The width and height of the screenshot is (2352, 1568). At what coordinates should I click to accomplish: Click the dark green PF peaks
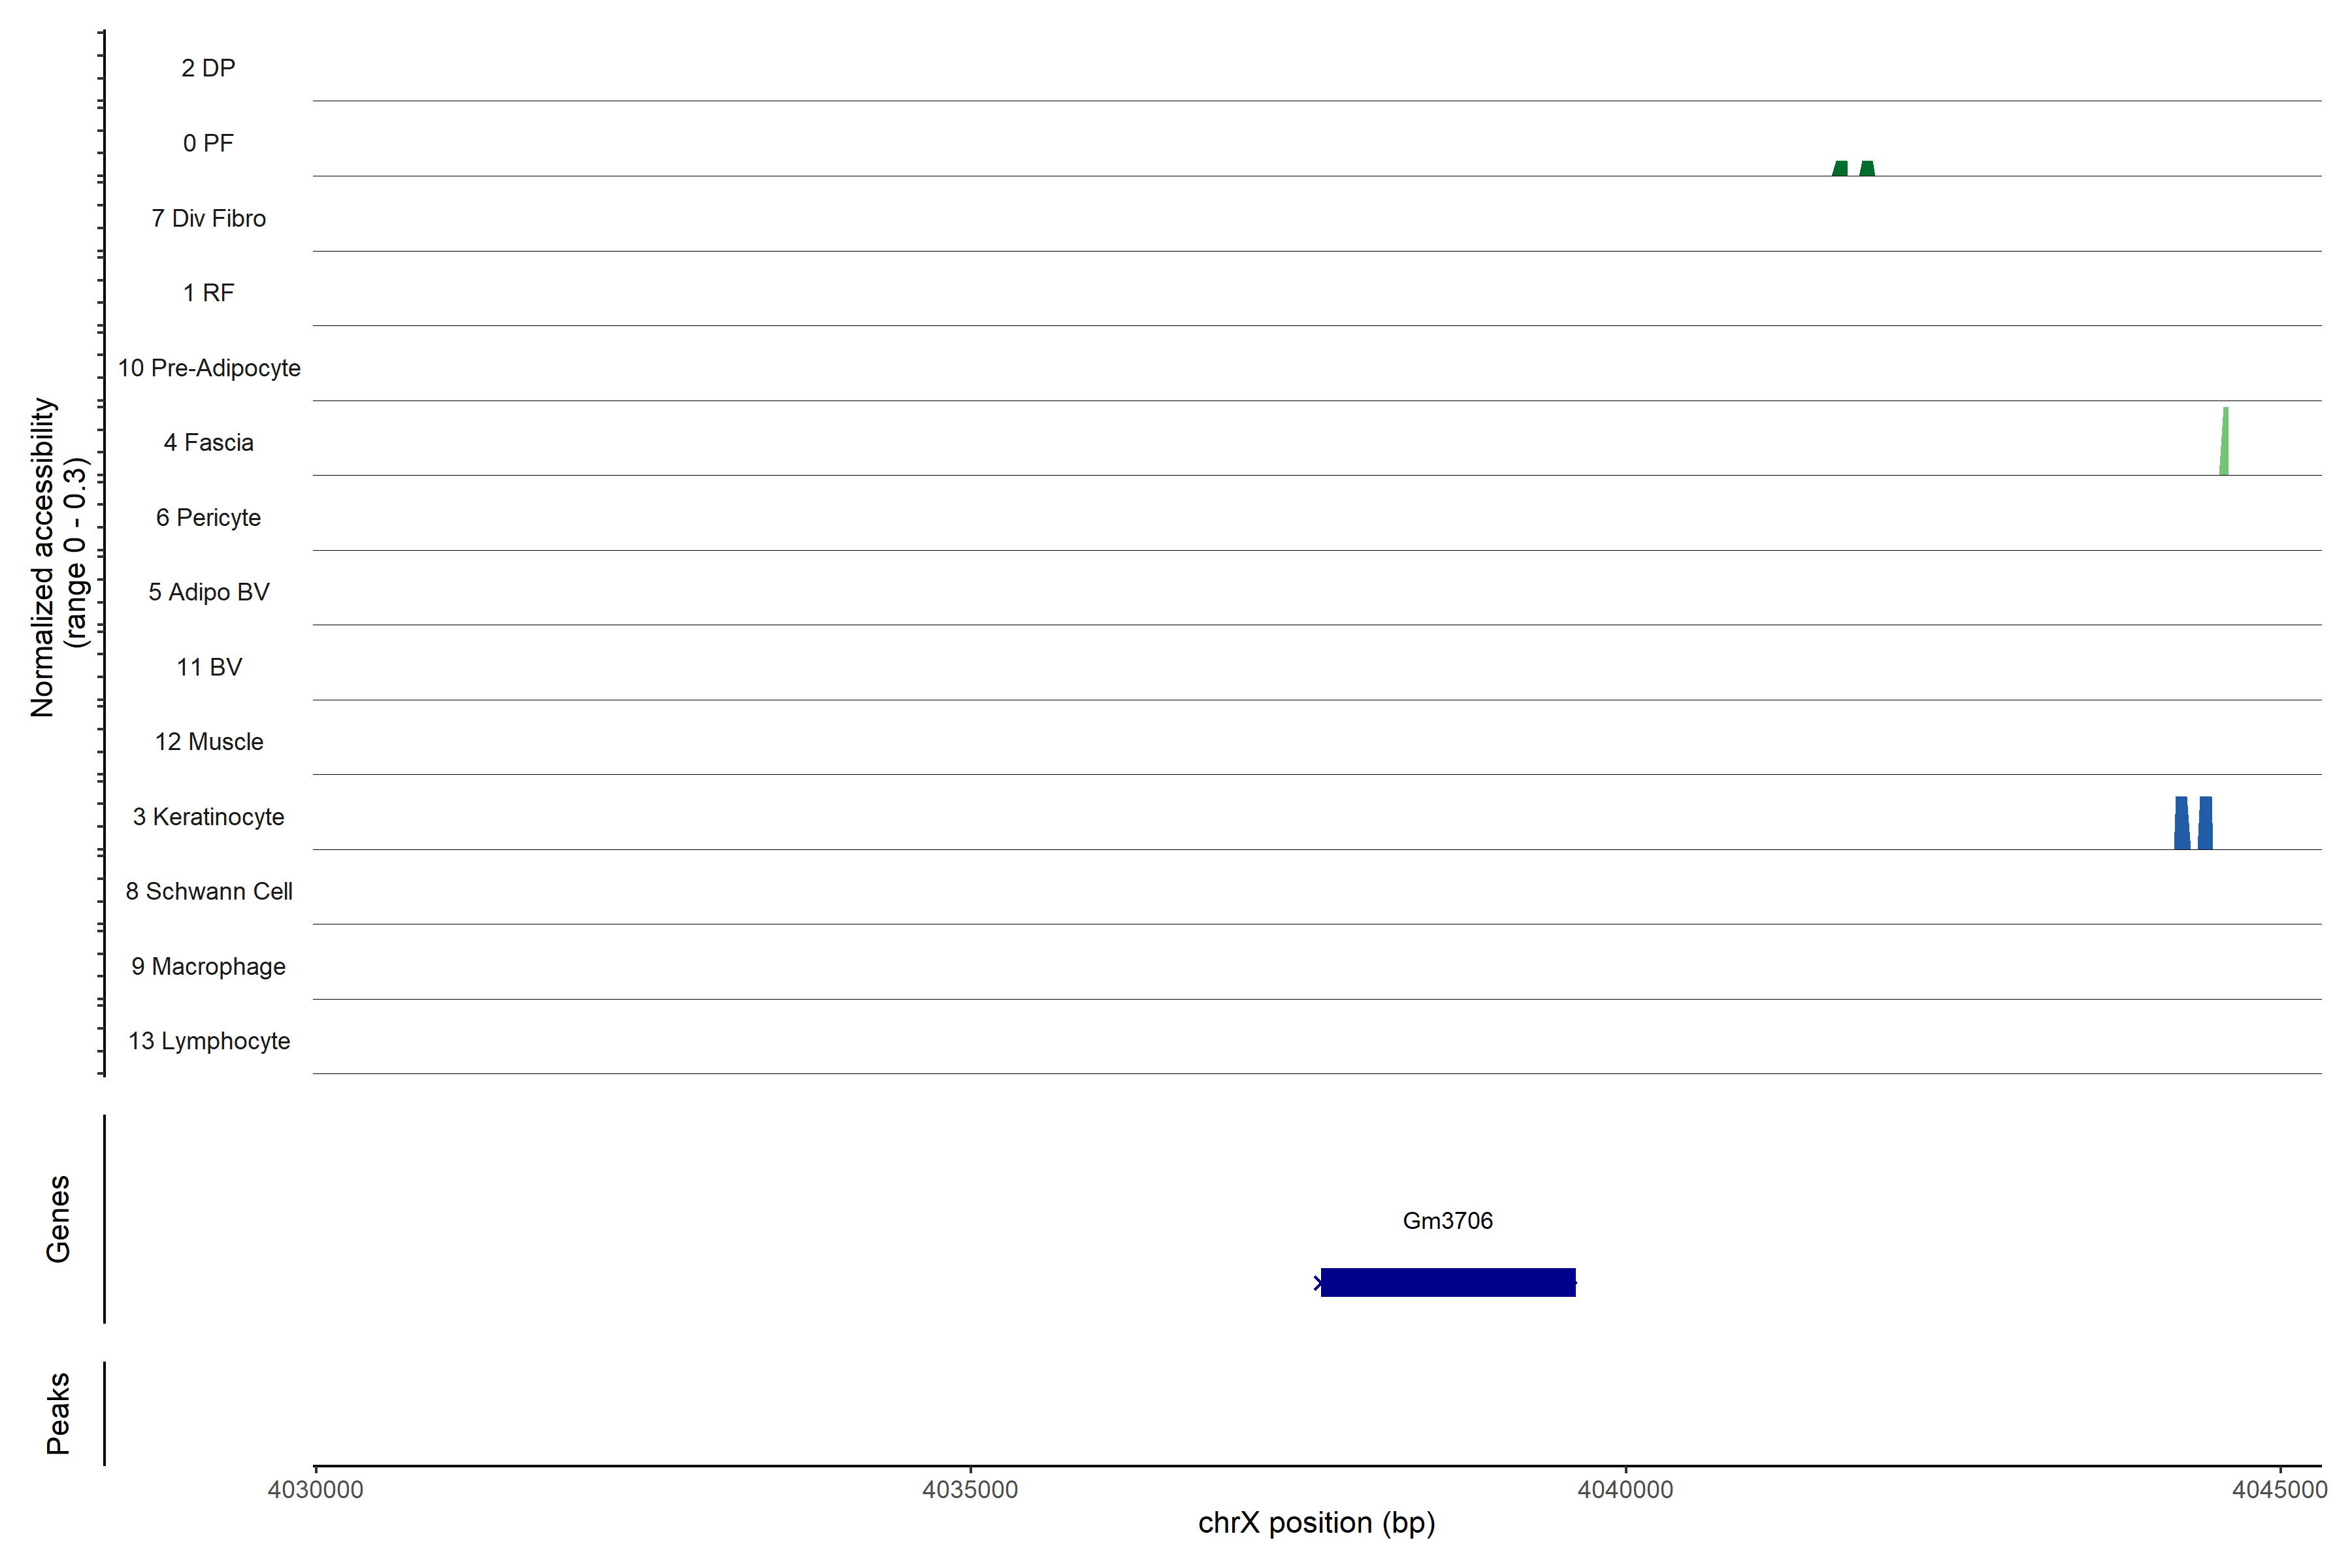click(x=1853, y=168)
